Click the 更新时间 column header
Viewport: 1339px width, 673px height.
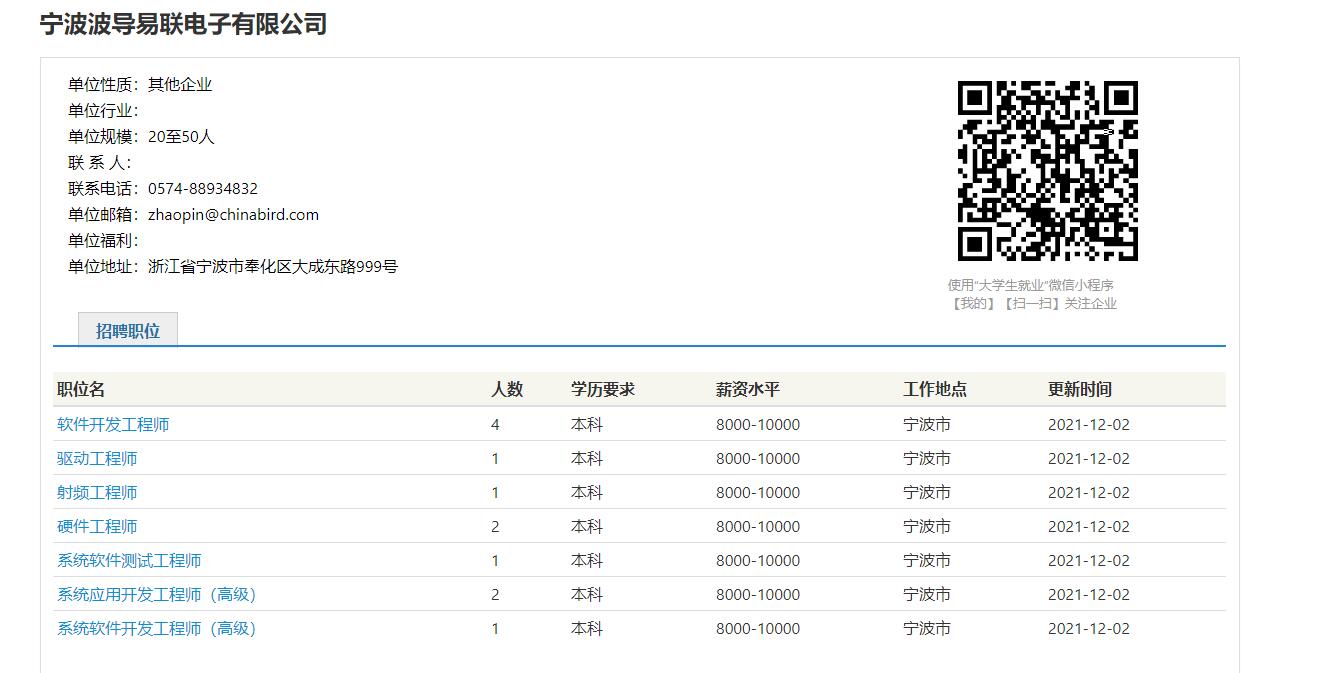tap(1080, 389)
